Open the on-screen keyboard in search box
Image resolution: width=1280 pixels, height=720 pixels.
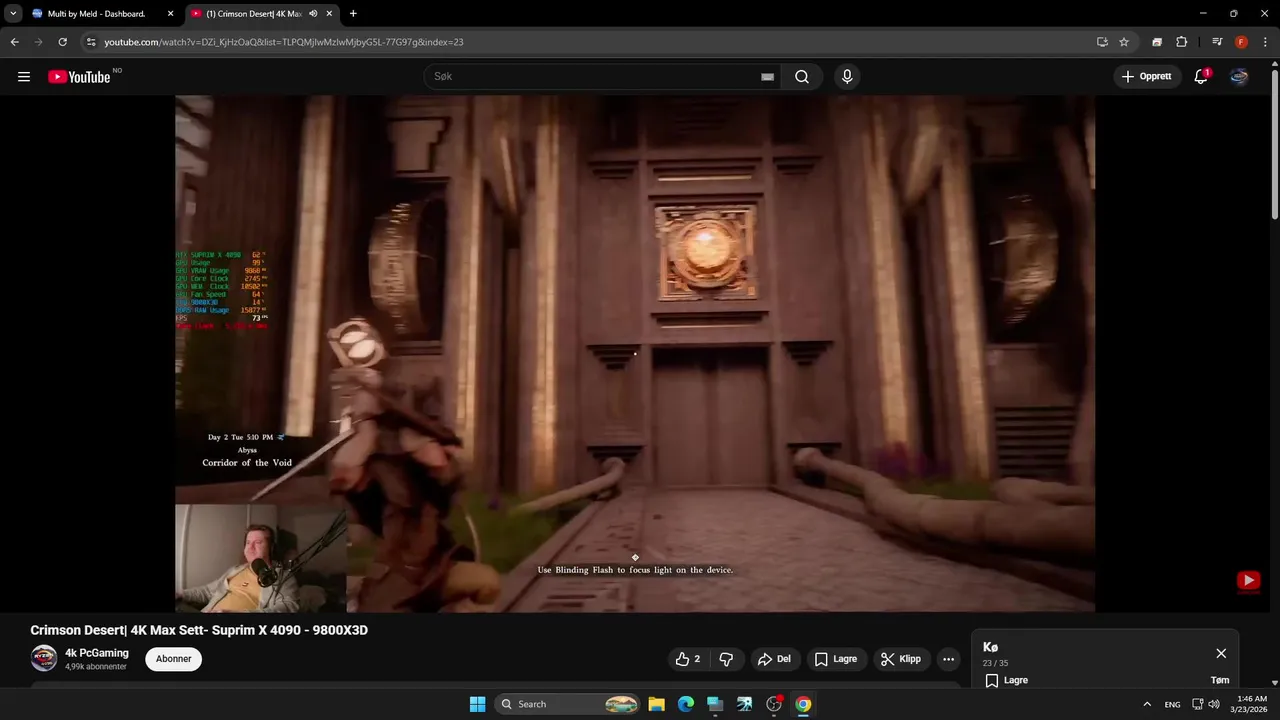coord(767,77)
